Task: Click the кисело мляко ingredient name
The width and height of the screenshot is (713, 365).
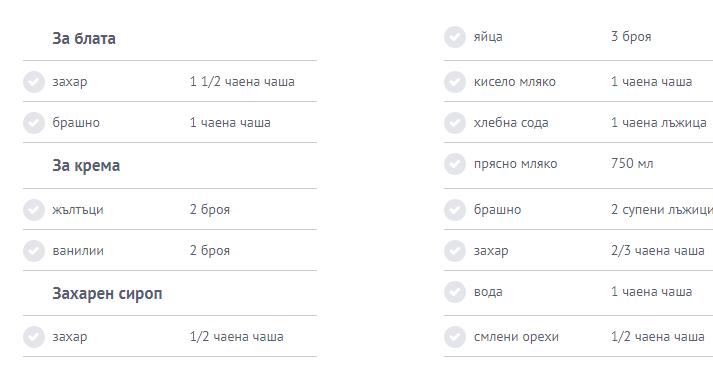Action: (x=515, y=82)
